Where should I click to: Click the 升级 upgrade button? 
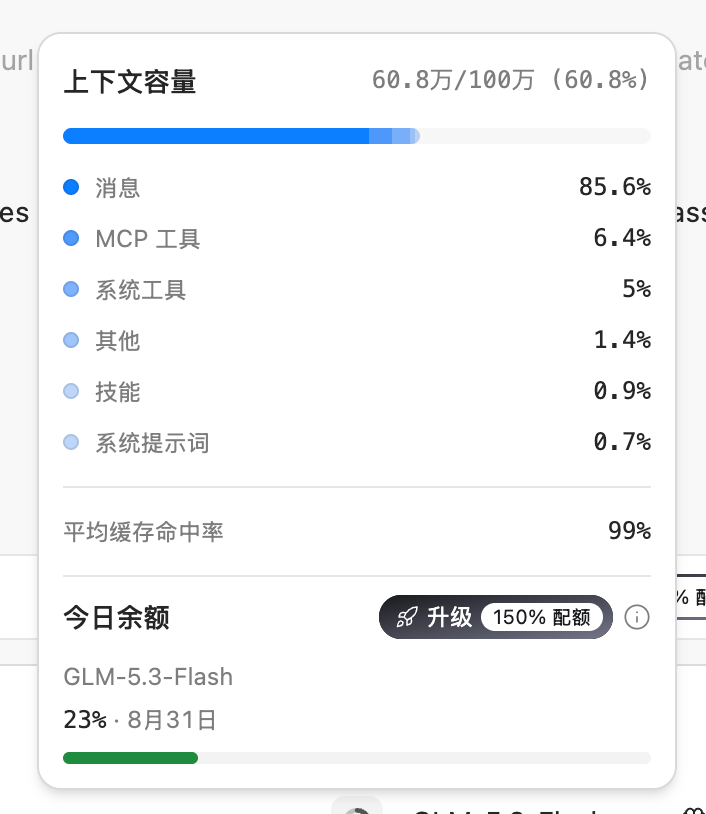[496, 617]
